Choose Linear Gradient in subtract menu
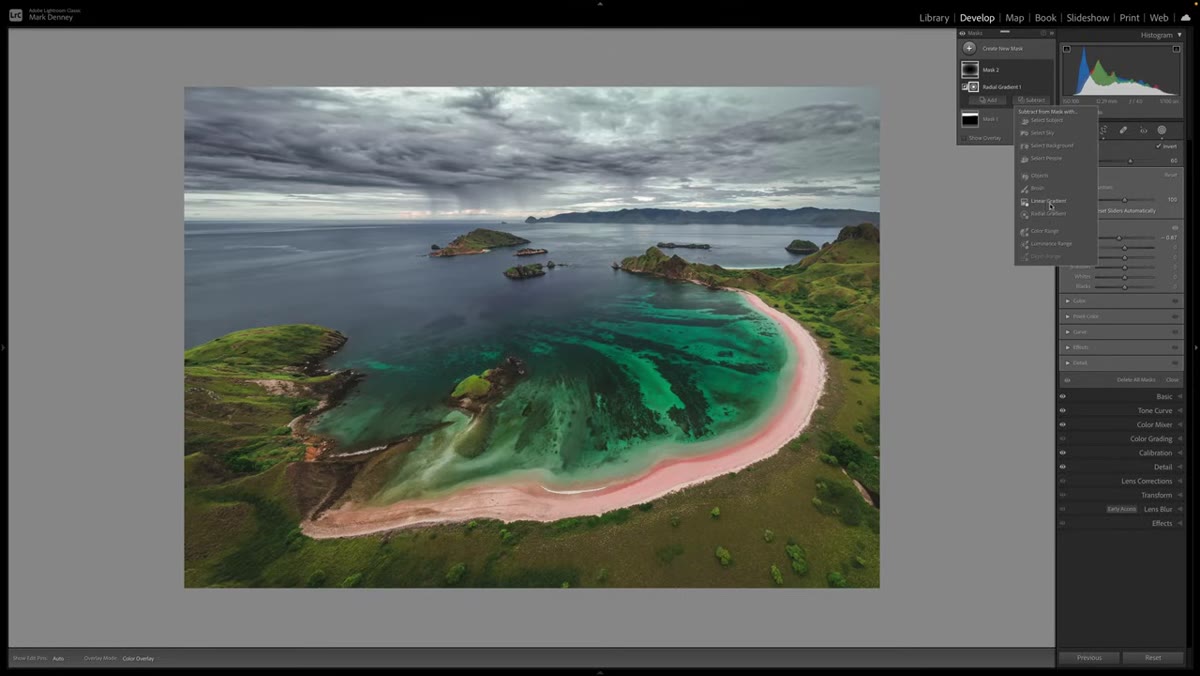The height and width of the screenshot is (676, 1200). [x=1048, y=201]
